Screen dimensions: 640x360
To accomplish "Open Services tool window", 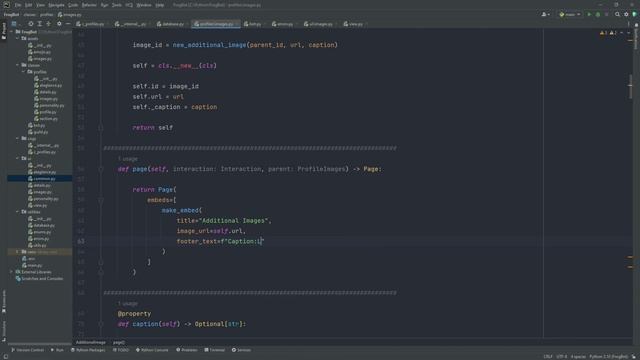I will point(241,350).
